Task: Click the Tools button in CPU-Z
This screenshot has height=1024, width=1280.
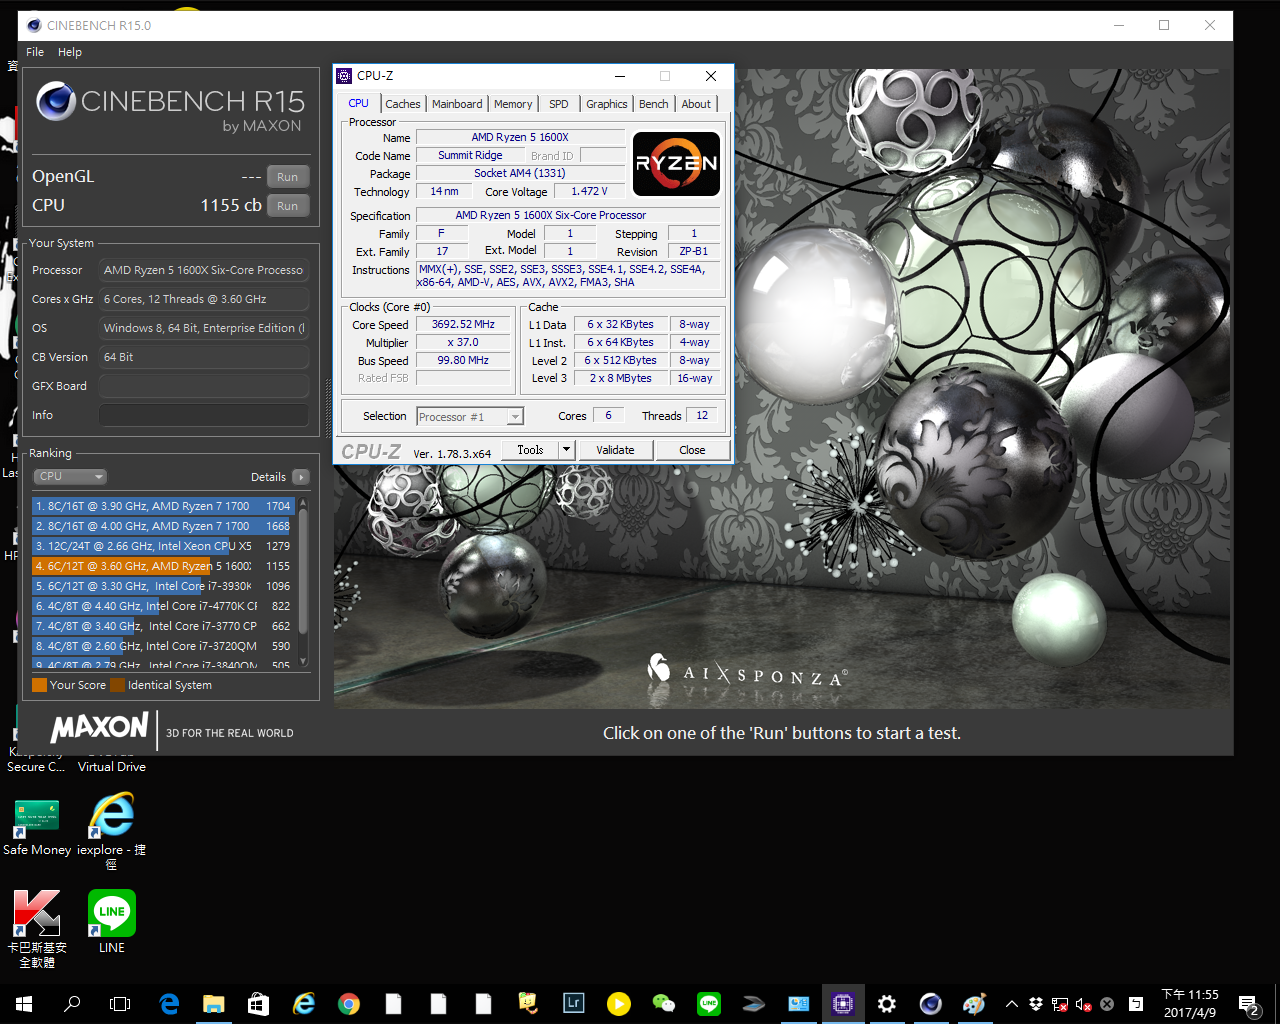Action: tap(530, 450)
